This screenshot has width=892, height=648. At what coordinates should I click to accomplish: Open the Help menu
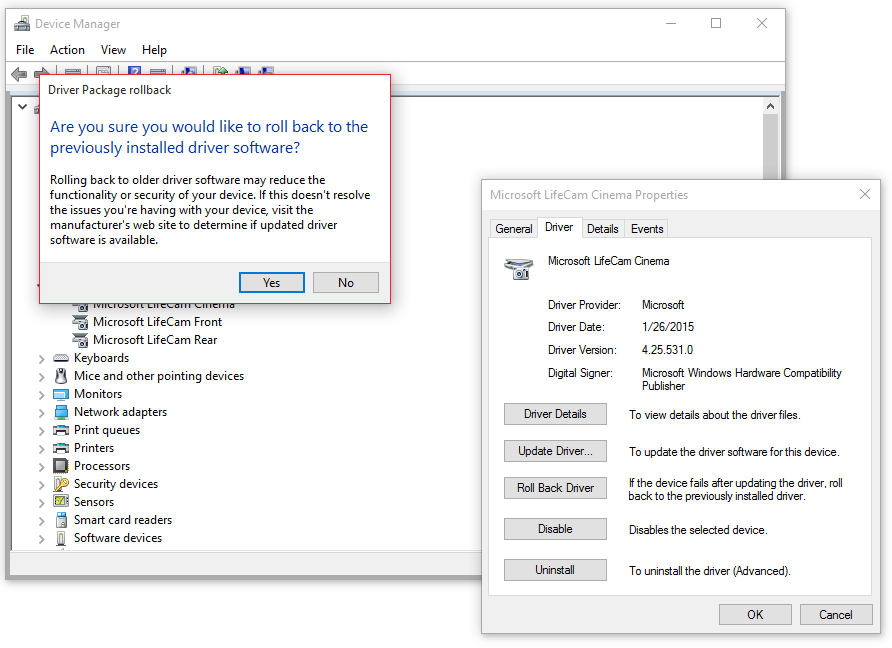coord(154,50)
